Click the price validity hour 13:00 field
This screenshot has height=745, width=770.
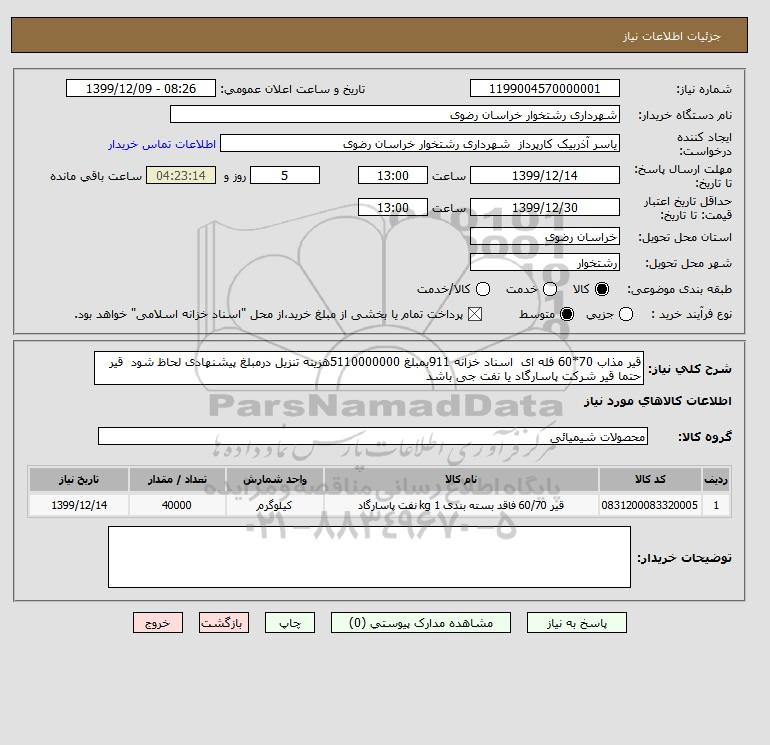coord(393,207)
